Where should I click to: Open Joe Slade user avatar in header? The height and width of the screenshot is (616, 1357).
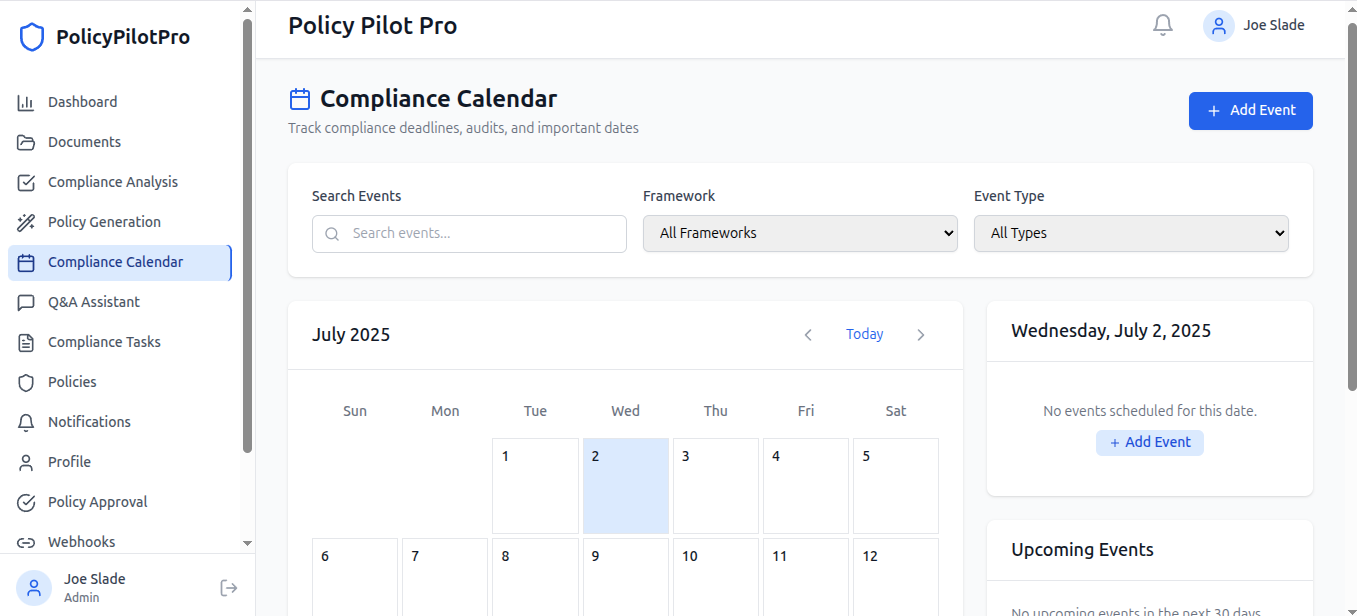click(1218, 26)
